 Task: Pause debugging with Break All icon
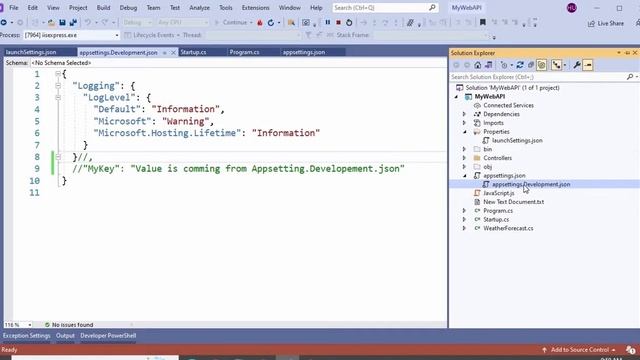point(327,22)
